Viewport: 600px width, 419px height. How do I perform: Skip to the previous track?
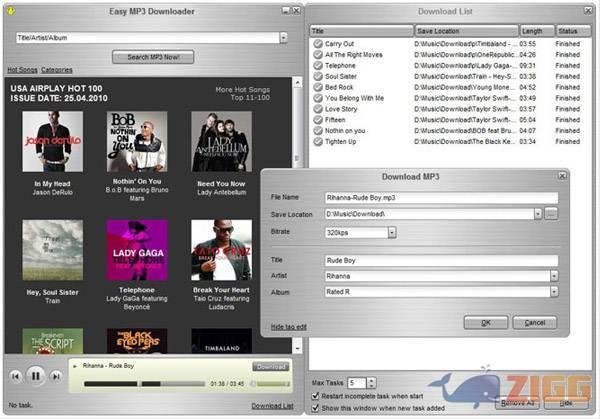click(x=16, y=375)
